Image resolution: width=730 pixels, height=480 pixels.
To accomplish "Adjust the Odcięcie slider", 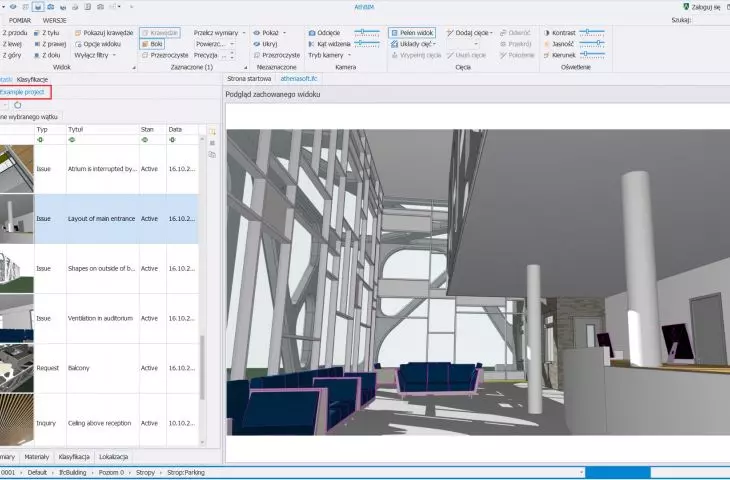I will coord(367,32).
